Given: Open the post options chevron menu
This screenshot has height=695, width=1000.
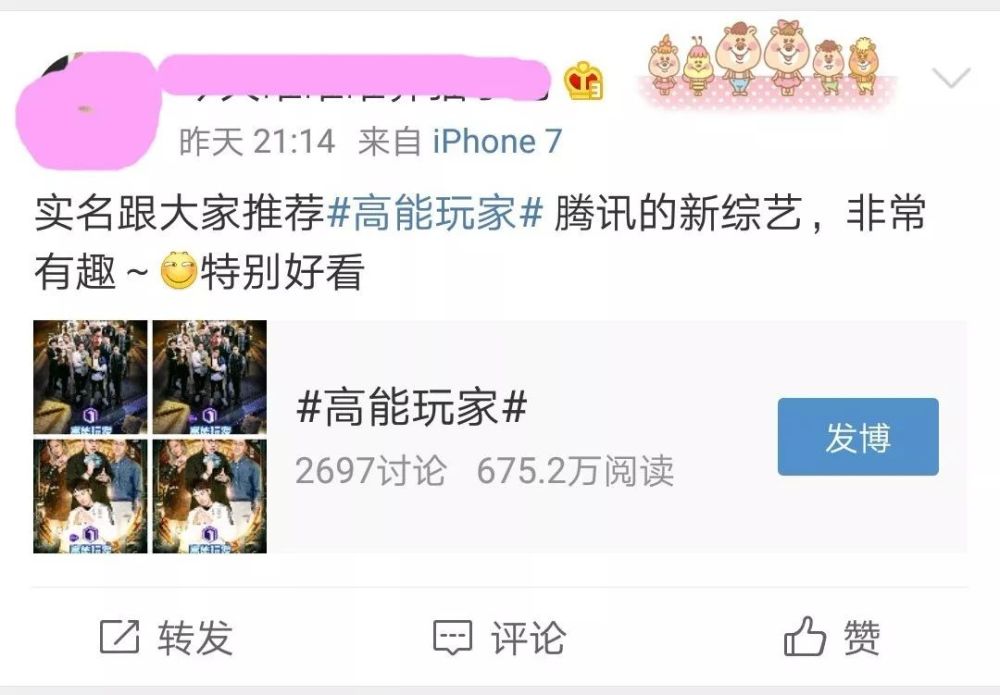Looking at the screenshot, I should coord(951,77).
